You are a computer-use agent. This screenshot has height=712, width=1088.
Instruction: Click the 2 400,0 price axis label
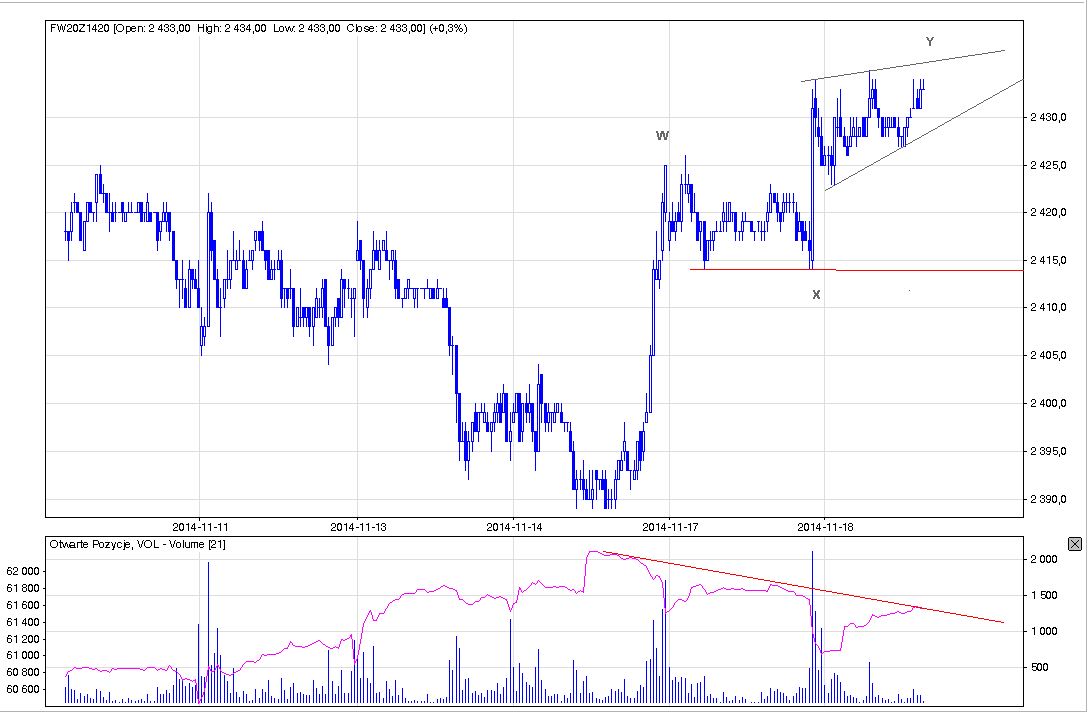click(1048, 403)
